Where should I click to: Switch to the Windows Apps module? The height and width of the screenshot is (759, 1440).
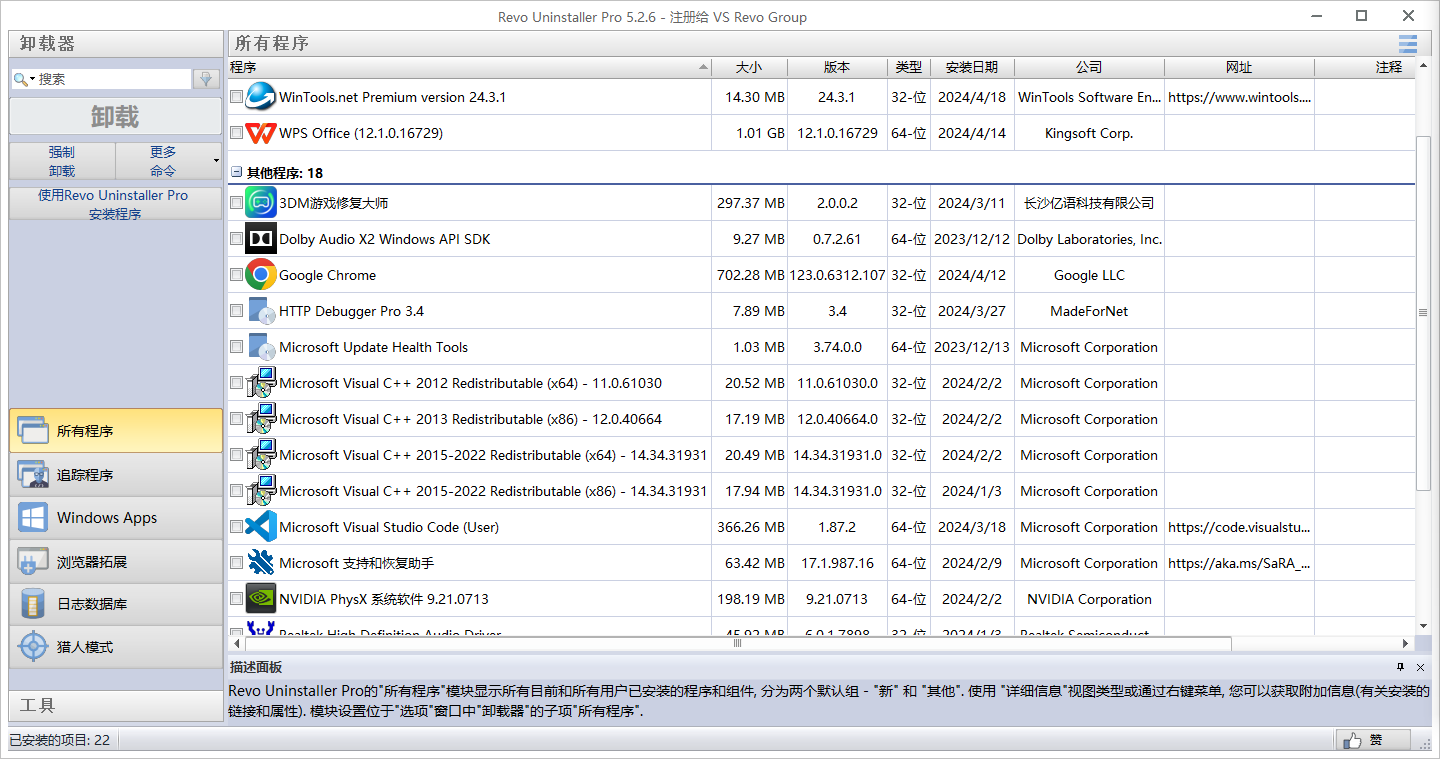click(x=116, y=518)
